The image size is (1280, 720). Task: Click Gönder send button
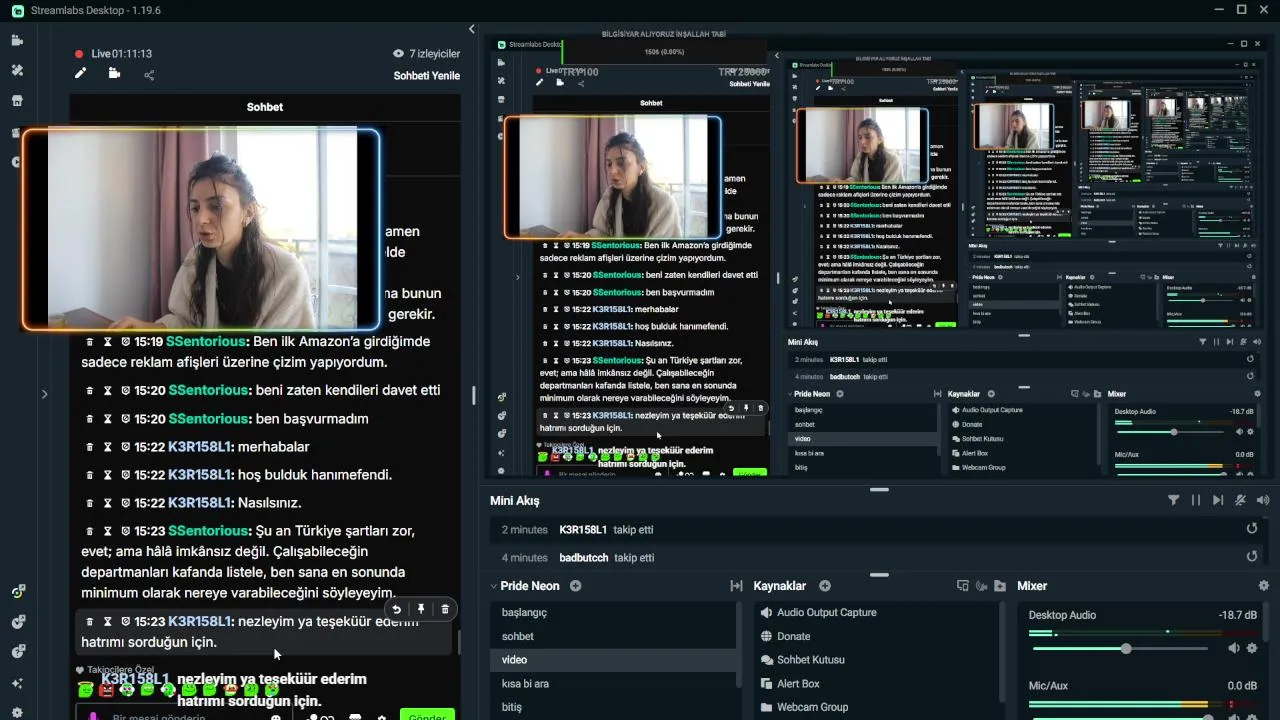427,715
